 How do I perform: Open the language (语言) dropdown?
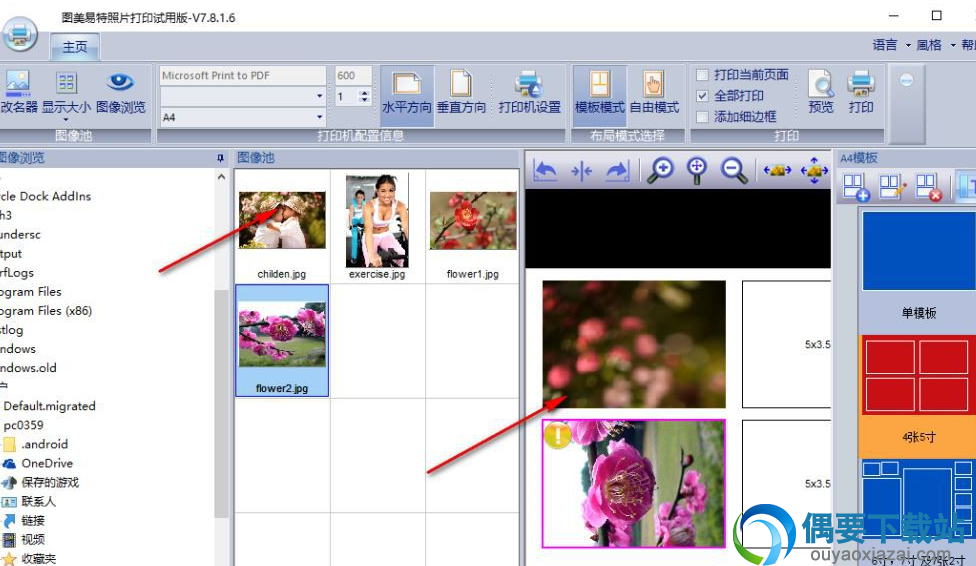[891, 45]
